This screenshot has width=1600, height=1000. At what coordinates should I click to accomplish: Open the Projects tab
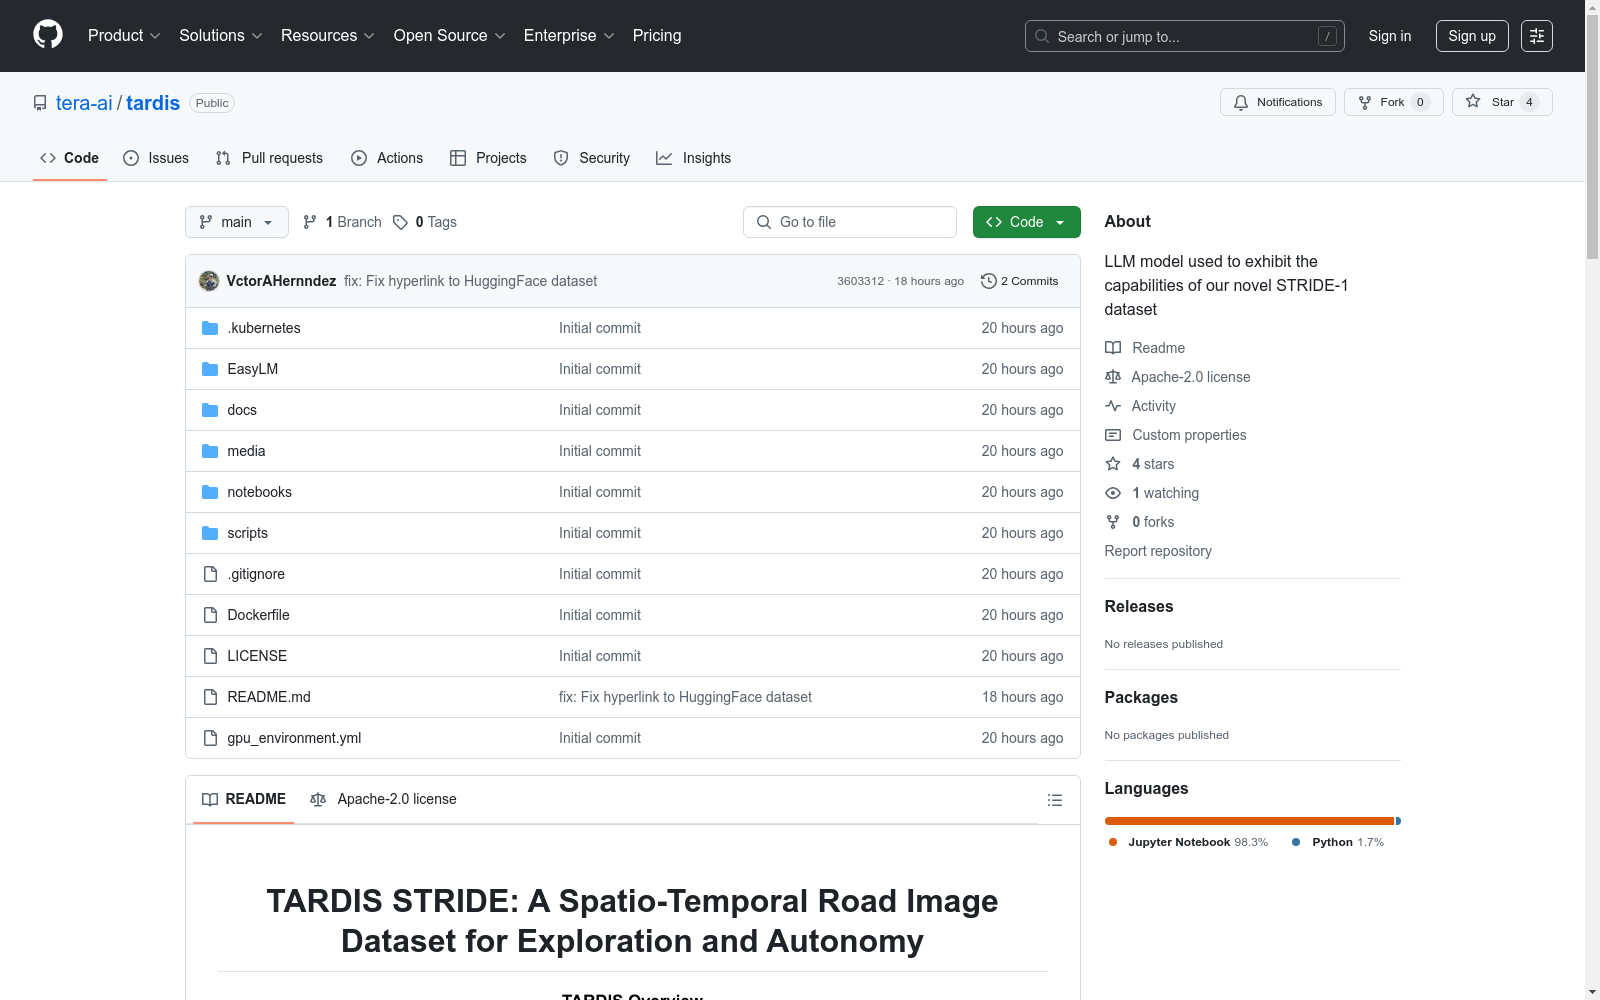(488, 158)
